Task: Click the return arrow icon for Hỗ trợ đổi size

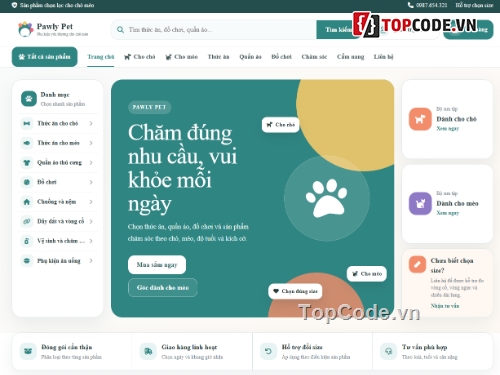Action: click(268, 351)
